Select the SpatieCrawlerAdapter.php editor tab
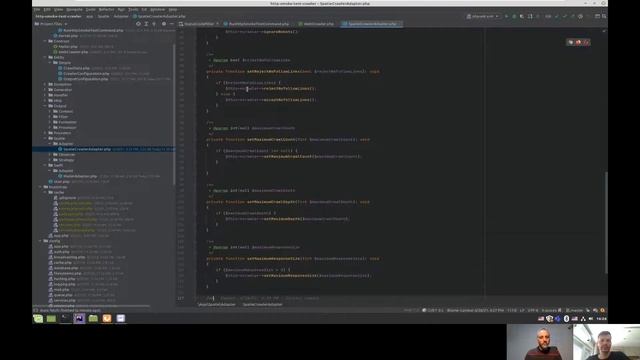Viewport: 640px width, 360px height. (371, 24)
